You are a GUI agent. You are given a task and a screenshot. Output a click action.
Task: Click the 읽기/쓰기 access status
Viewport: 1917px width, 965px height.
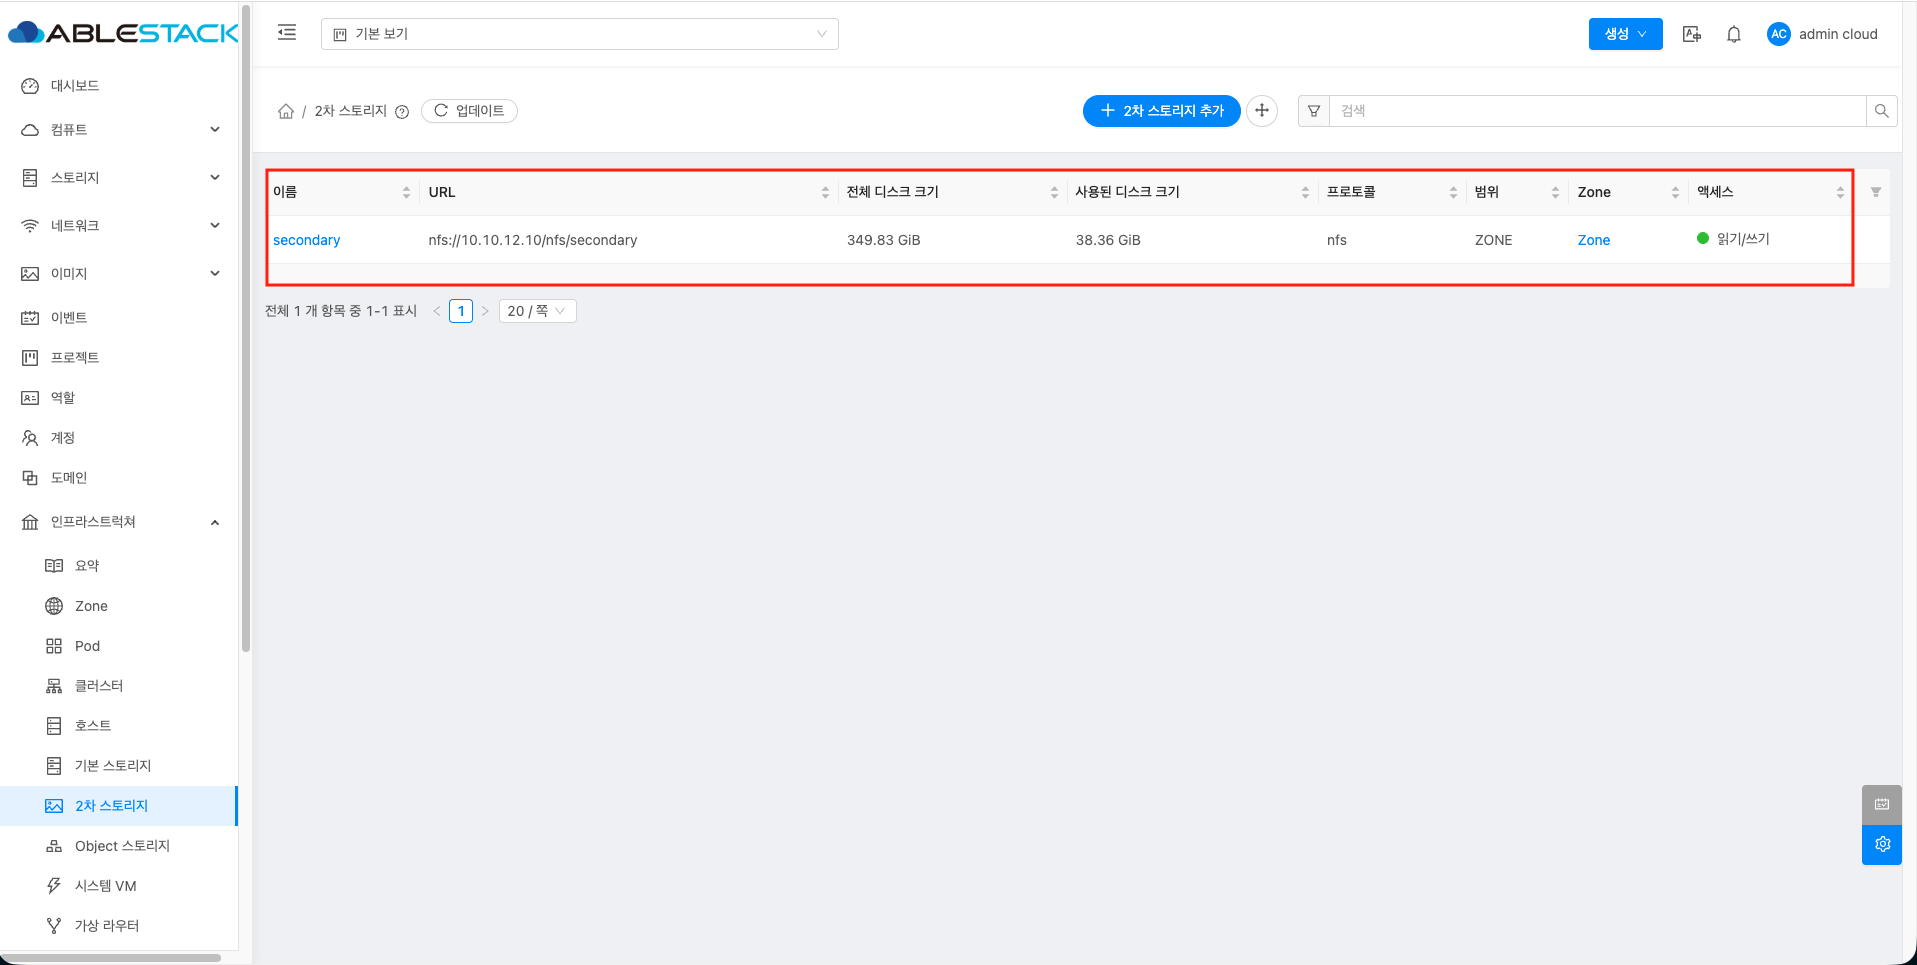[x=1733, y=239]
